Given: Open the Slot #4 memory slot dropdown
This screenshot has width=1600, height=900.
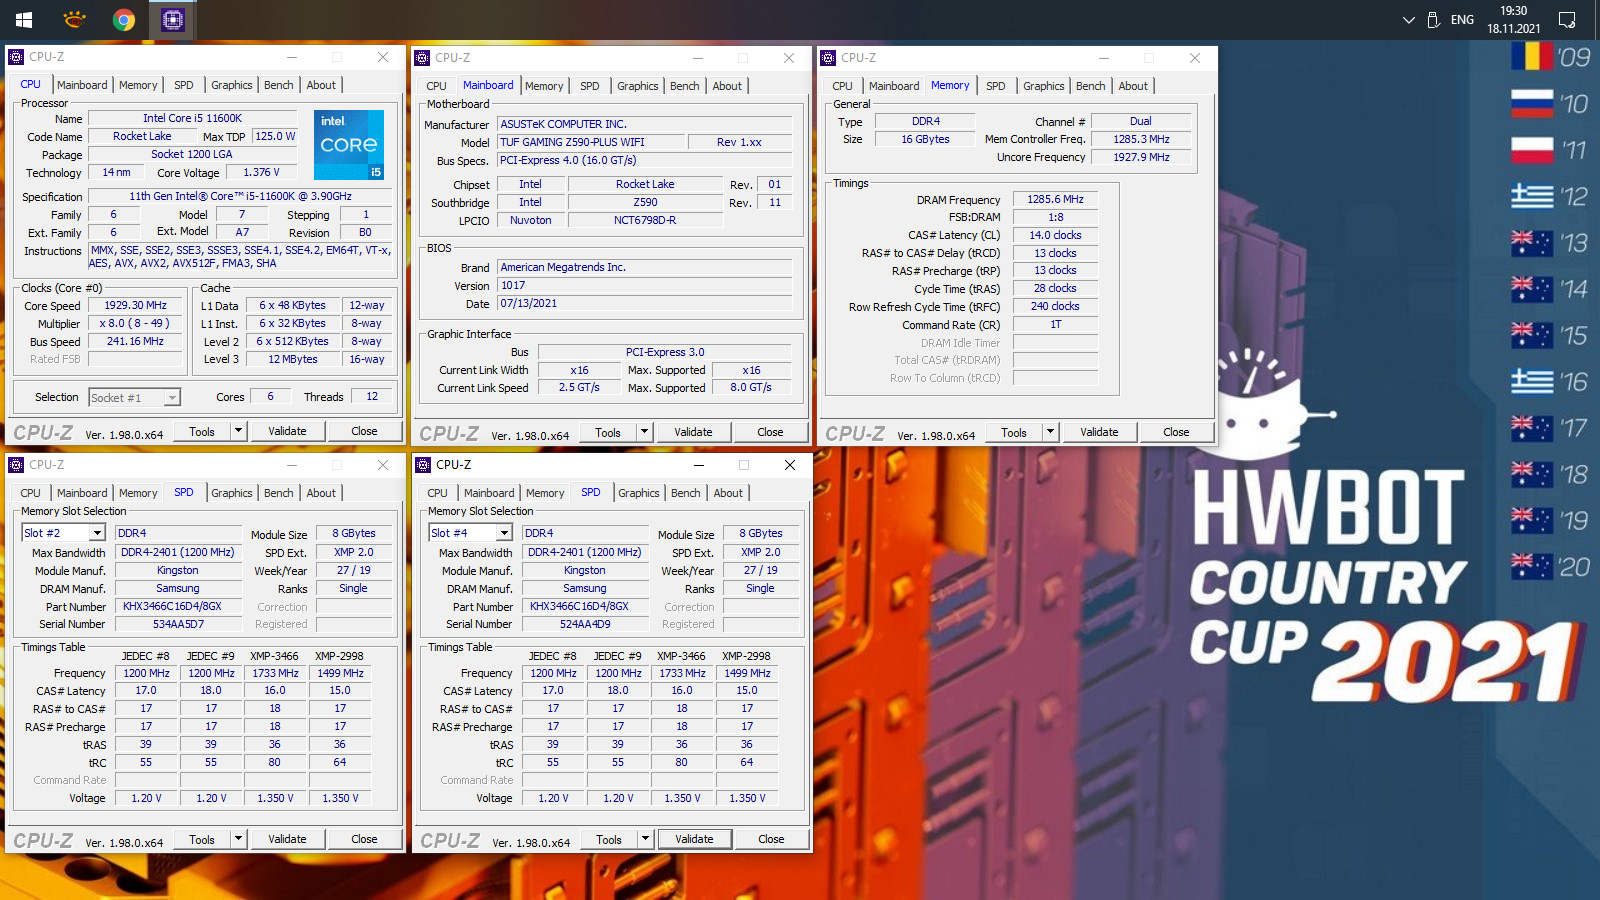Looking at the screenshot, I should 504,533.
